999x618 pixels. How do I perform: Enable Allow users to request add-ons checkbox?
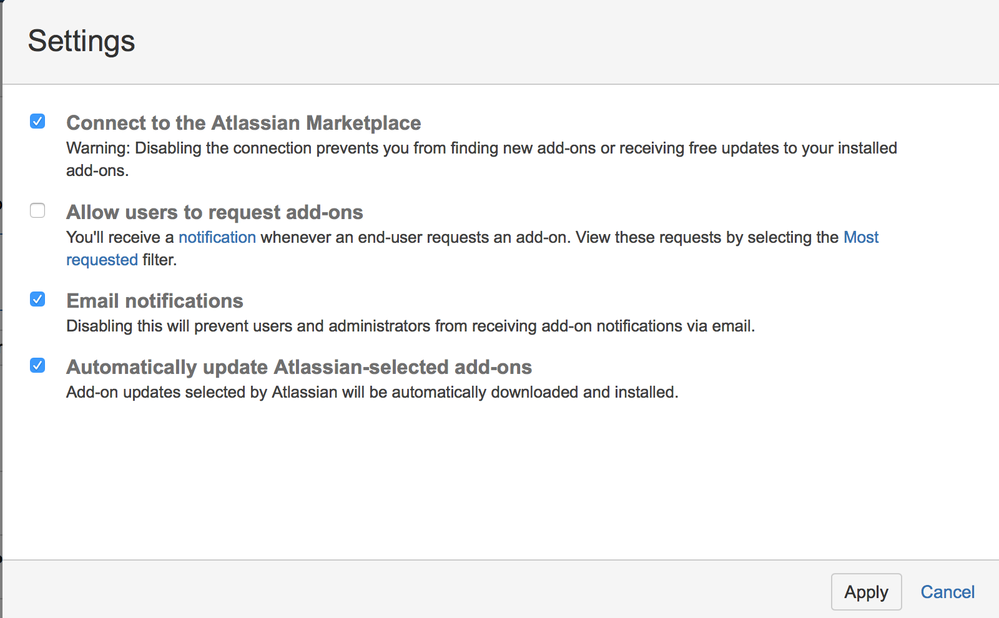[x=38, y=210]
